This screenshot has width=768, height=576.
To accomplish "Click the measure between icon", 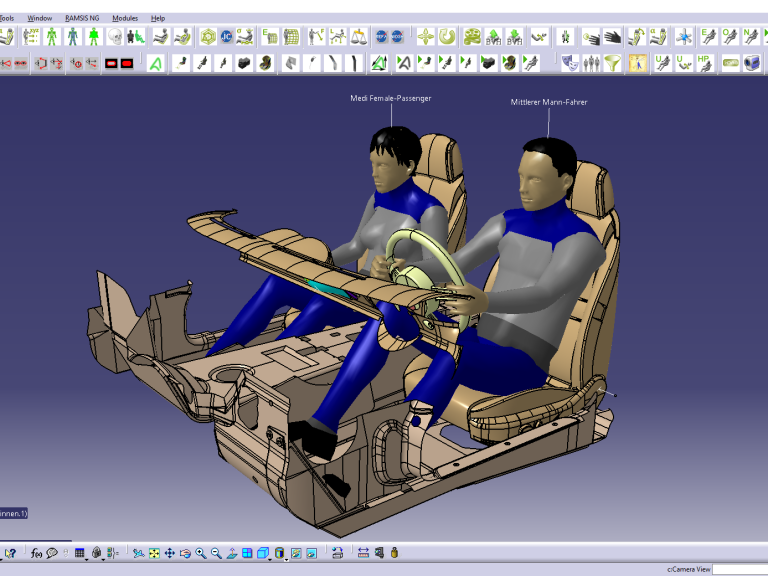I will (x=363, y=553).
